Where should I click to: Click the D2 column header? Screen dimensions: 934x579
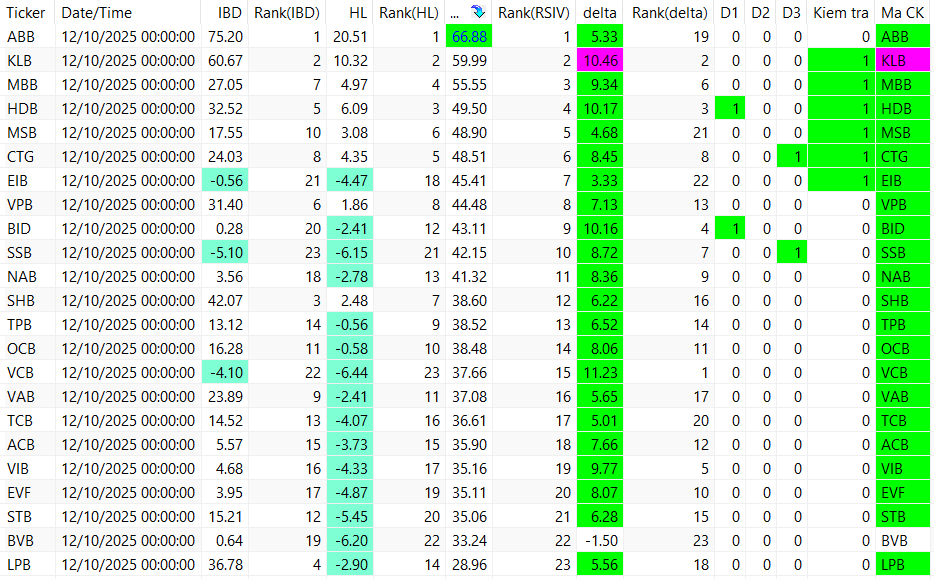tap(760, 13)
